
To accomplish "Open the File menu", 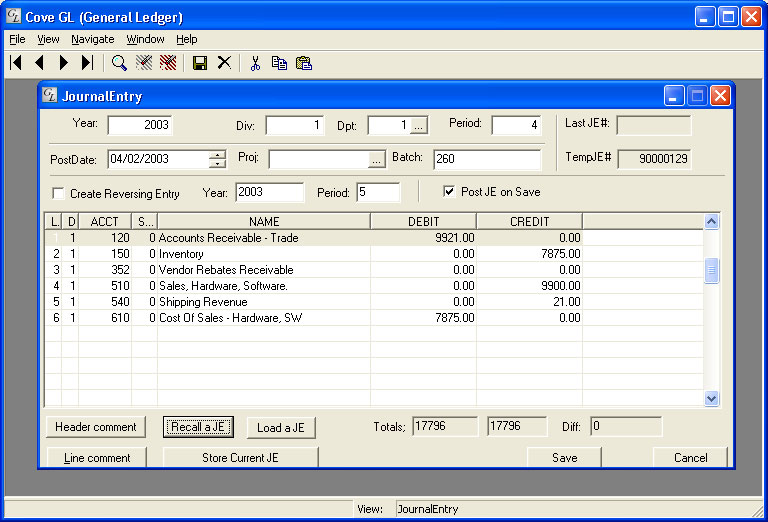I will pyautogui.click(x=17, y=39).
